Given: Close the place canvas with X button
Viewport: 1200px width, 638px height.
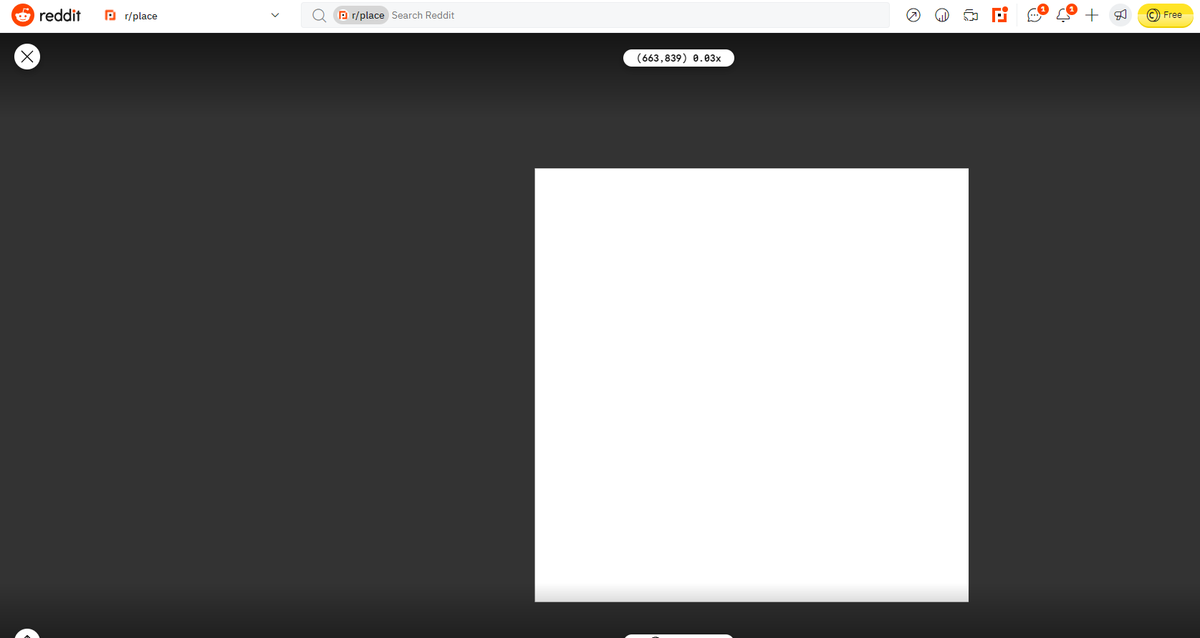Looking at the screenshot, I should [x=28, y=57].
